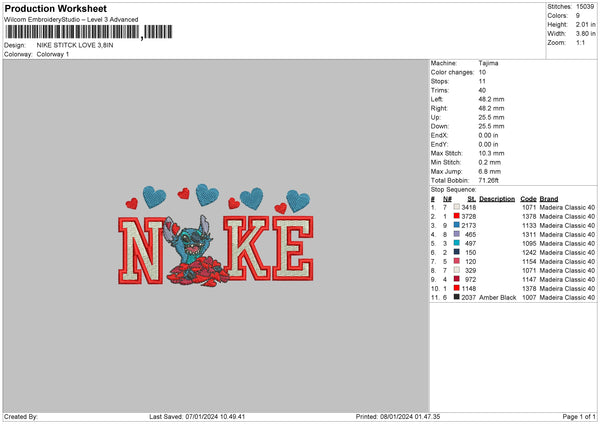The image size is (600, 424).
Task: Click the Code column header
Action: pyautogui.click(x=528, y=199)
